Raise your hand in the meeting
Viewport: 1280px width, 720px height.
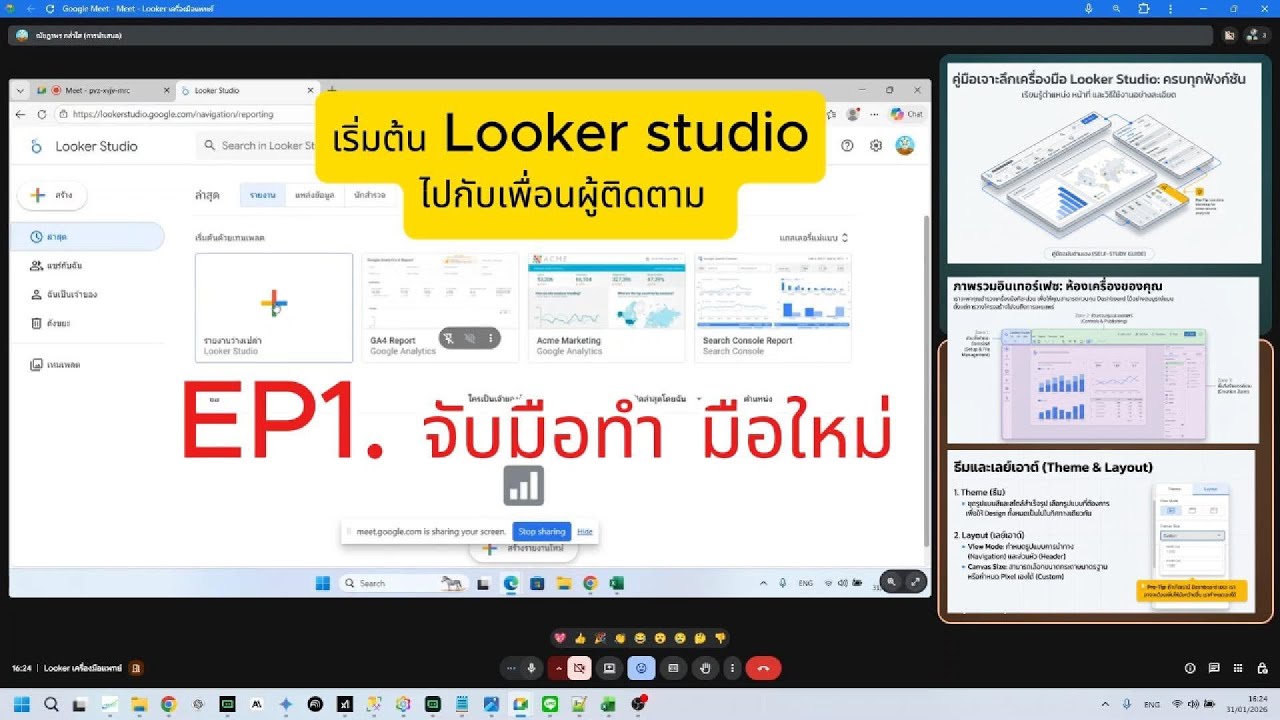(x=705, y=668)
